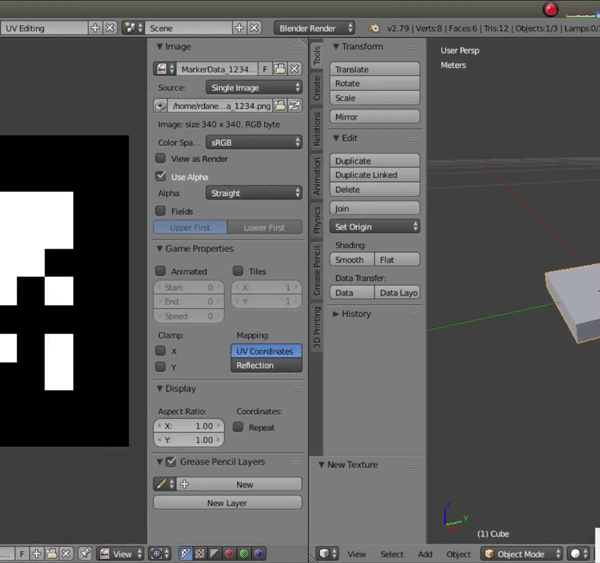Image resolution: width=600 pixels, height=563 pixels.
Task: Click the footer plus icon for new image
Action: (x=36, y=553)
